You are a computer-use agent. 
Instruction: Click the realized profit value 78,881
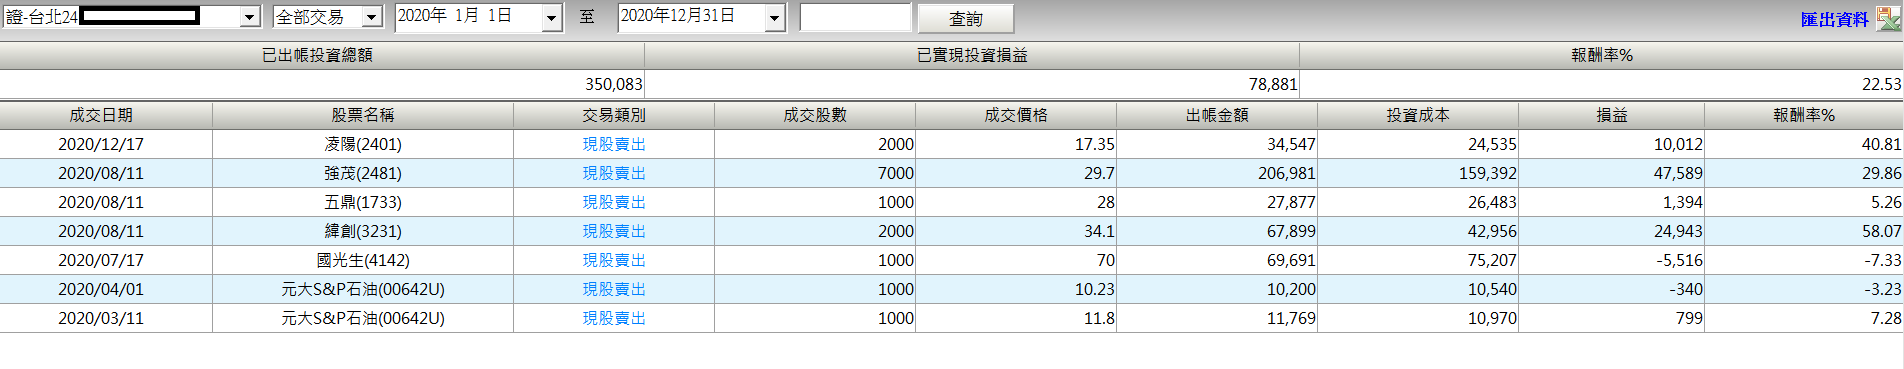coord(1273,85)
